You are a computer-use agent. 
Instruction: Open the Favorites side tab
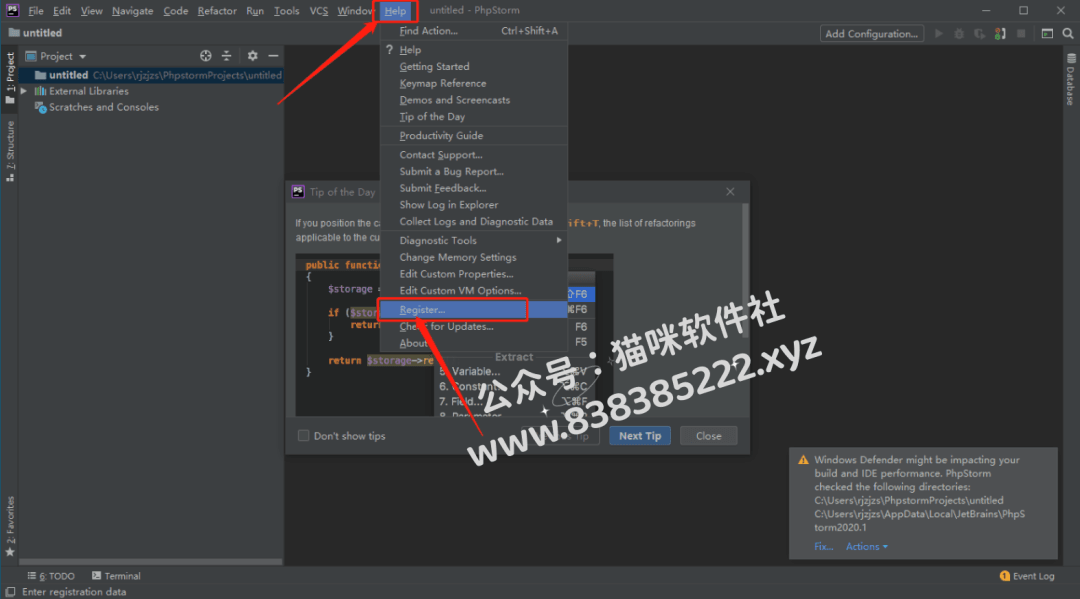coord(10,527)
